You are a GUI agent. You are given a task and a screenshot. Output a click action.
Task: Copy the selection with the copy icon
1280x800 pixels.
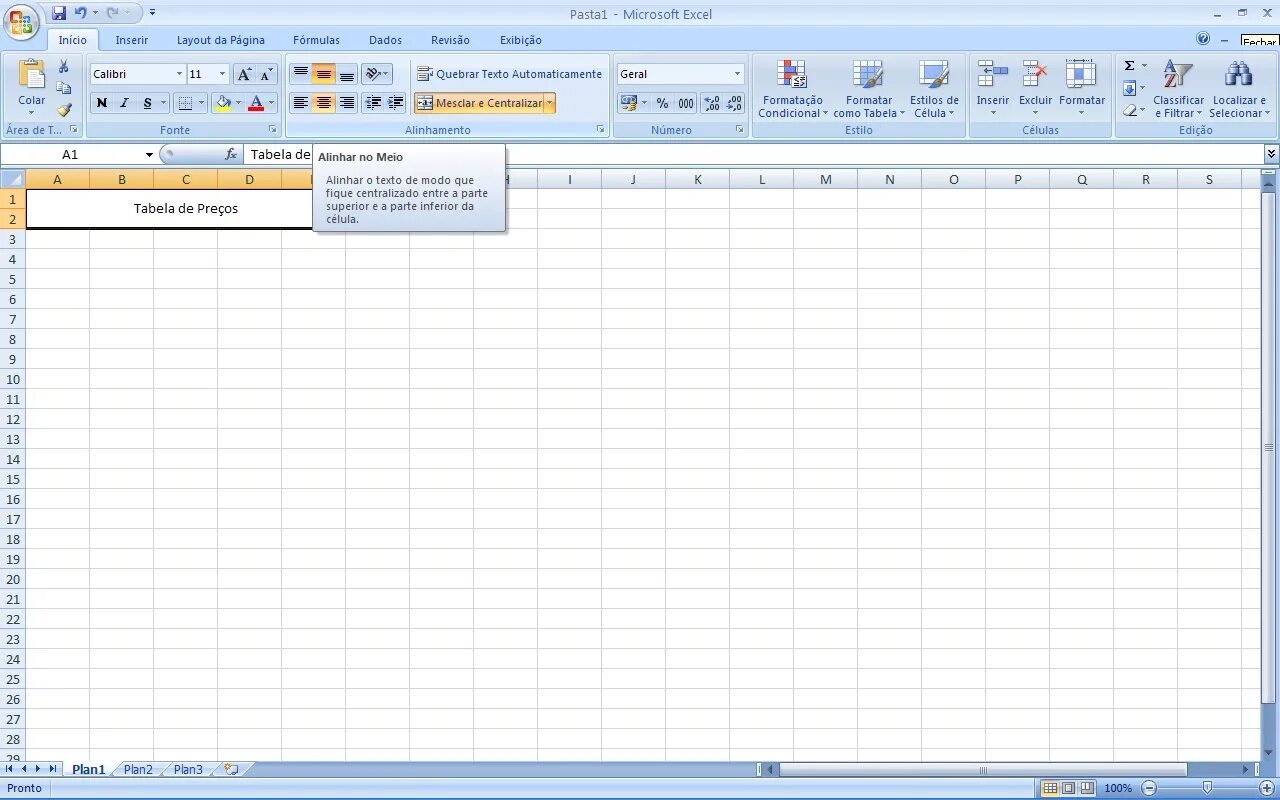64,88
